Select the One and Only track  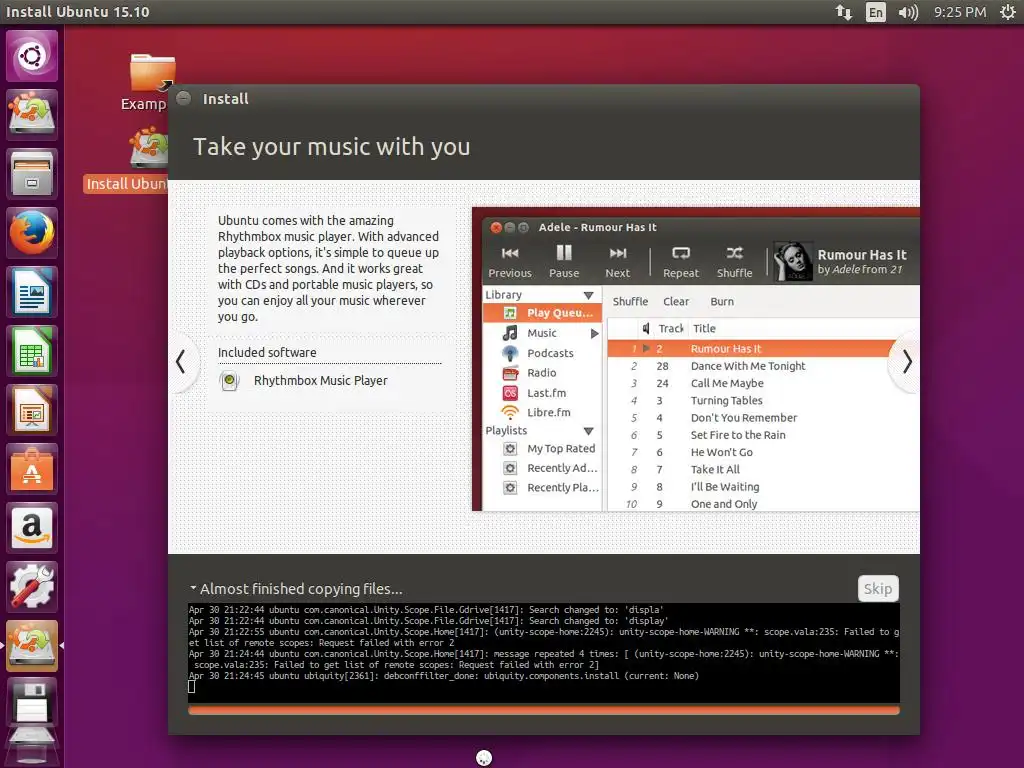click(x=763, y=504)
